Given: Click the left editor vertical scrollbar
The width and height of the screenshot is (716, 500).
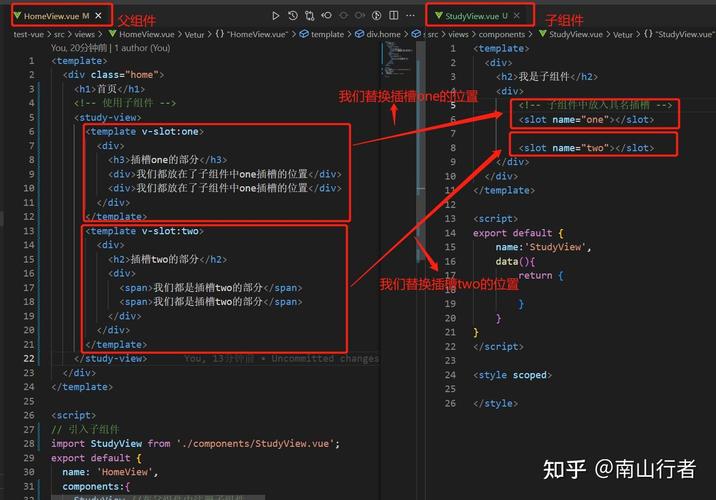Looking at the screenshot, I should pyautogui.click(x=421, y=153).
